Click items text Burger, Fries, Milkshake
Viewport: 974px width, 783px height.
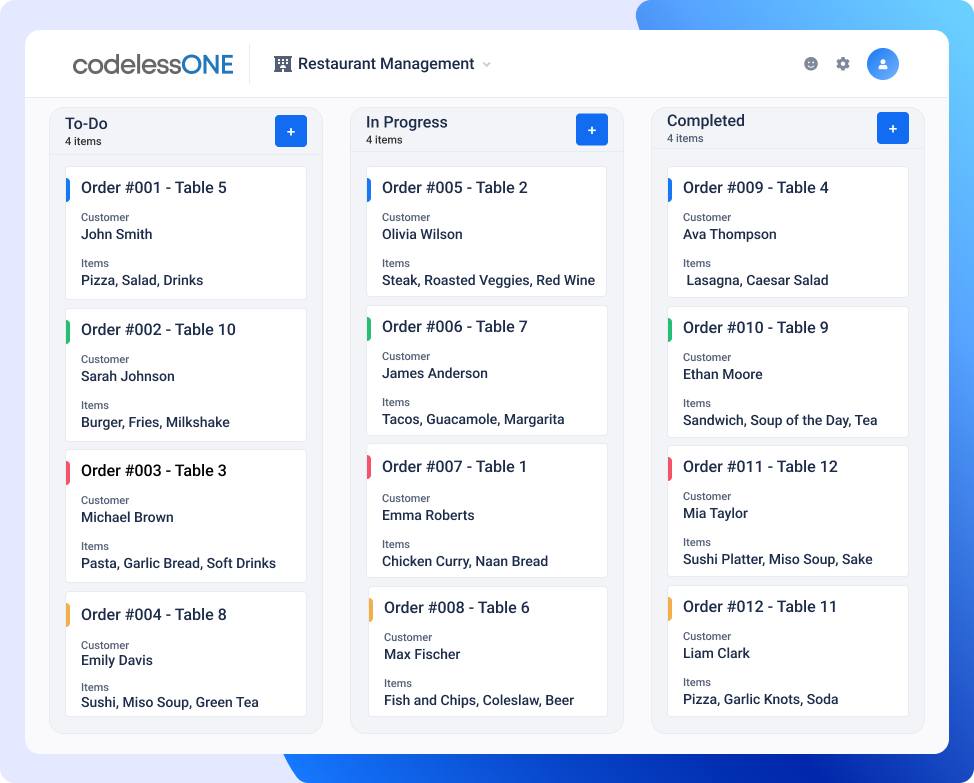coord(155,422)
